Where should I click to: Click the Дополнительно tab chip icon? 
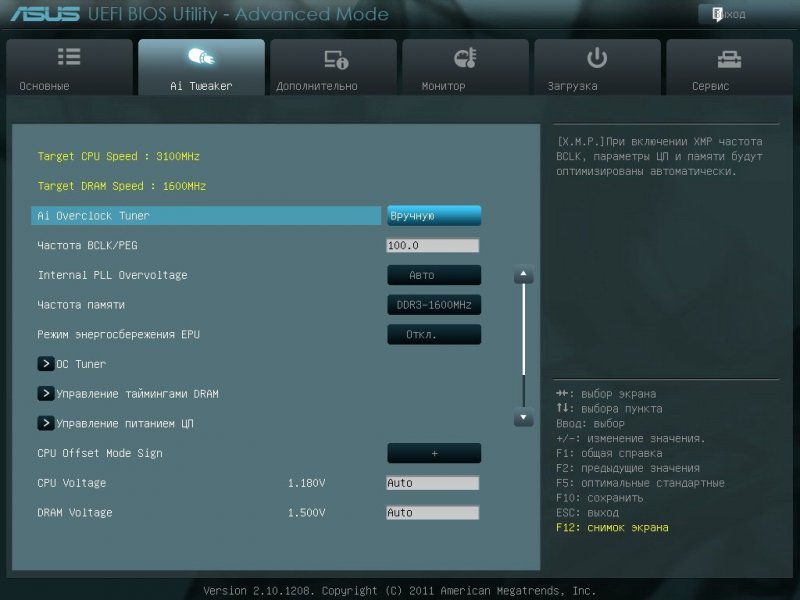click(x=334, y=59)
